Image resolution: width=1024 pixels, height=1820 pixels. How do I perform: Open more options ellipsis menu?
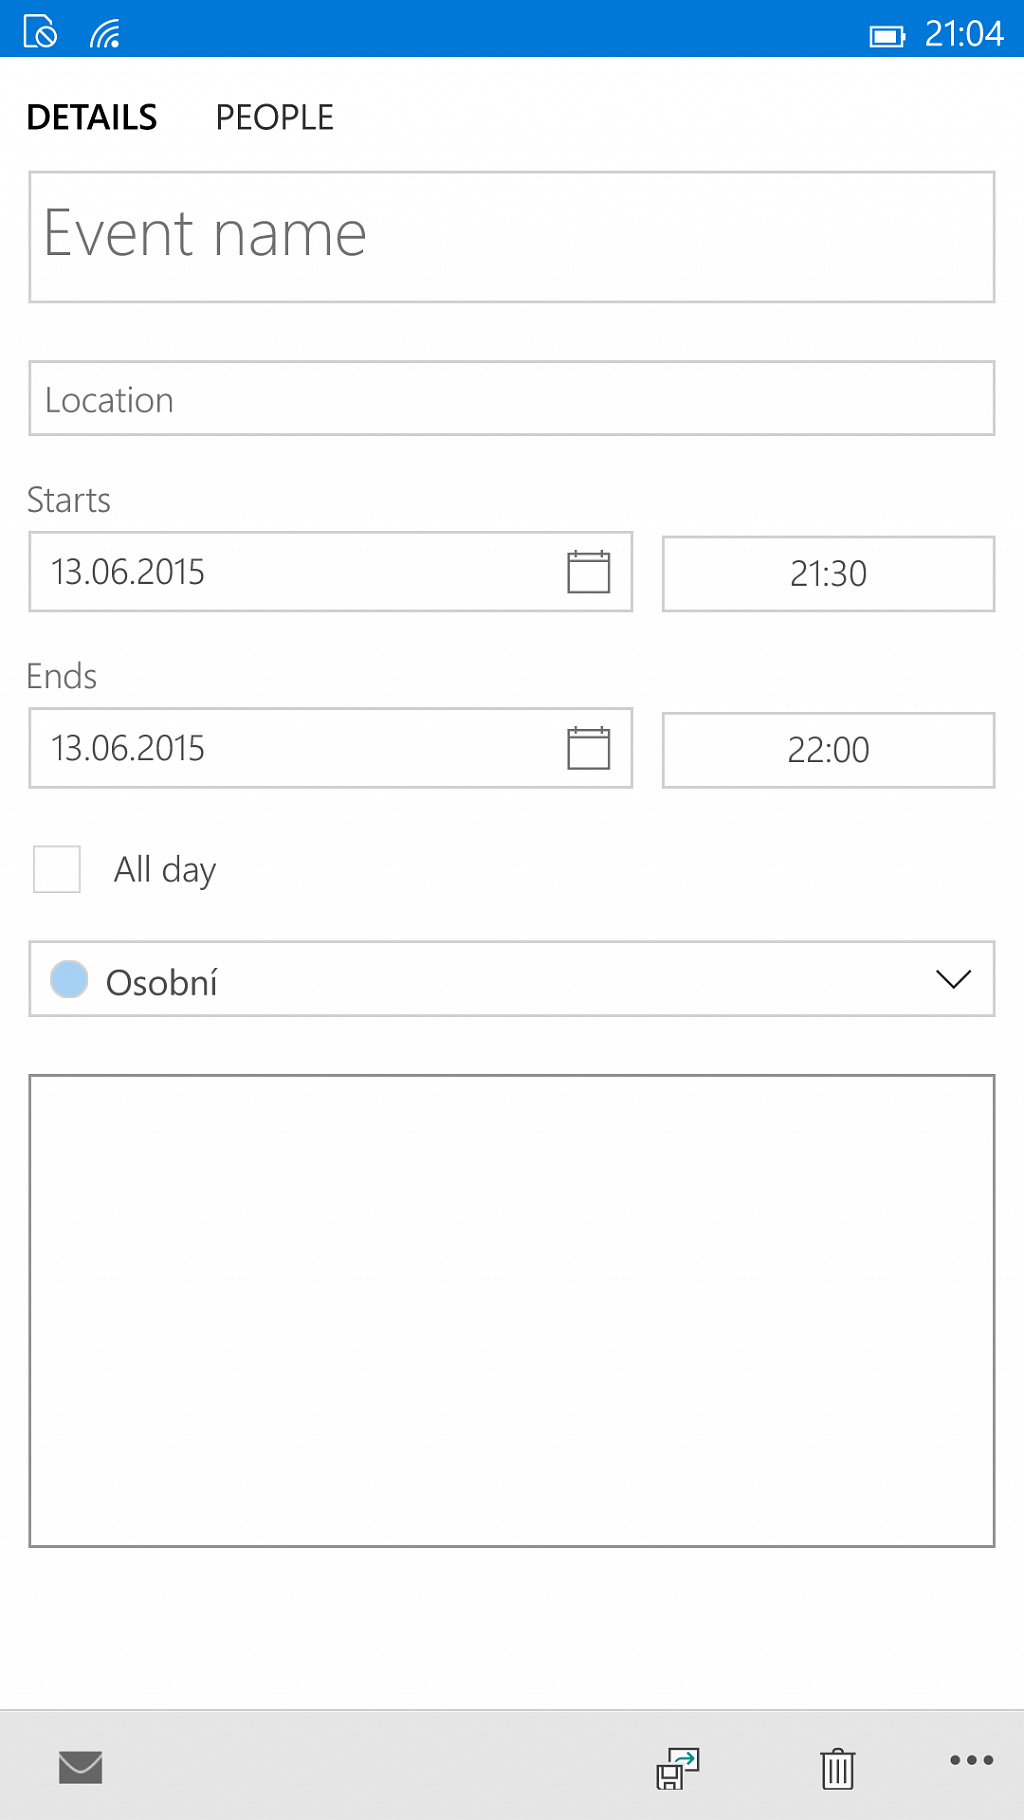coord(971,1760)
